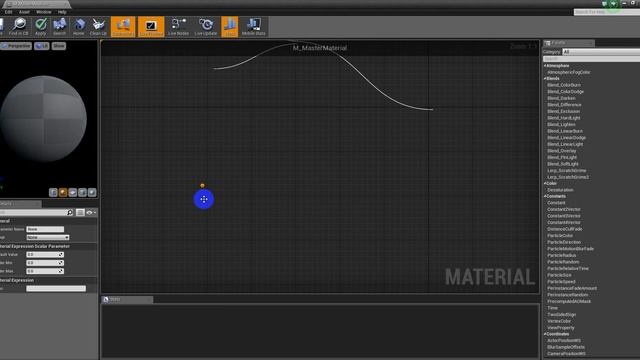Toggle the Details property matrix grid icon
The height and width of the screenshot is (360, 640).
[80, 212]
